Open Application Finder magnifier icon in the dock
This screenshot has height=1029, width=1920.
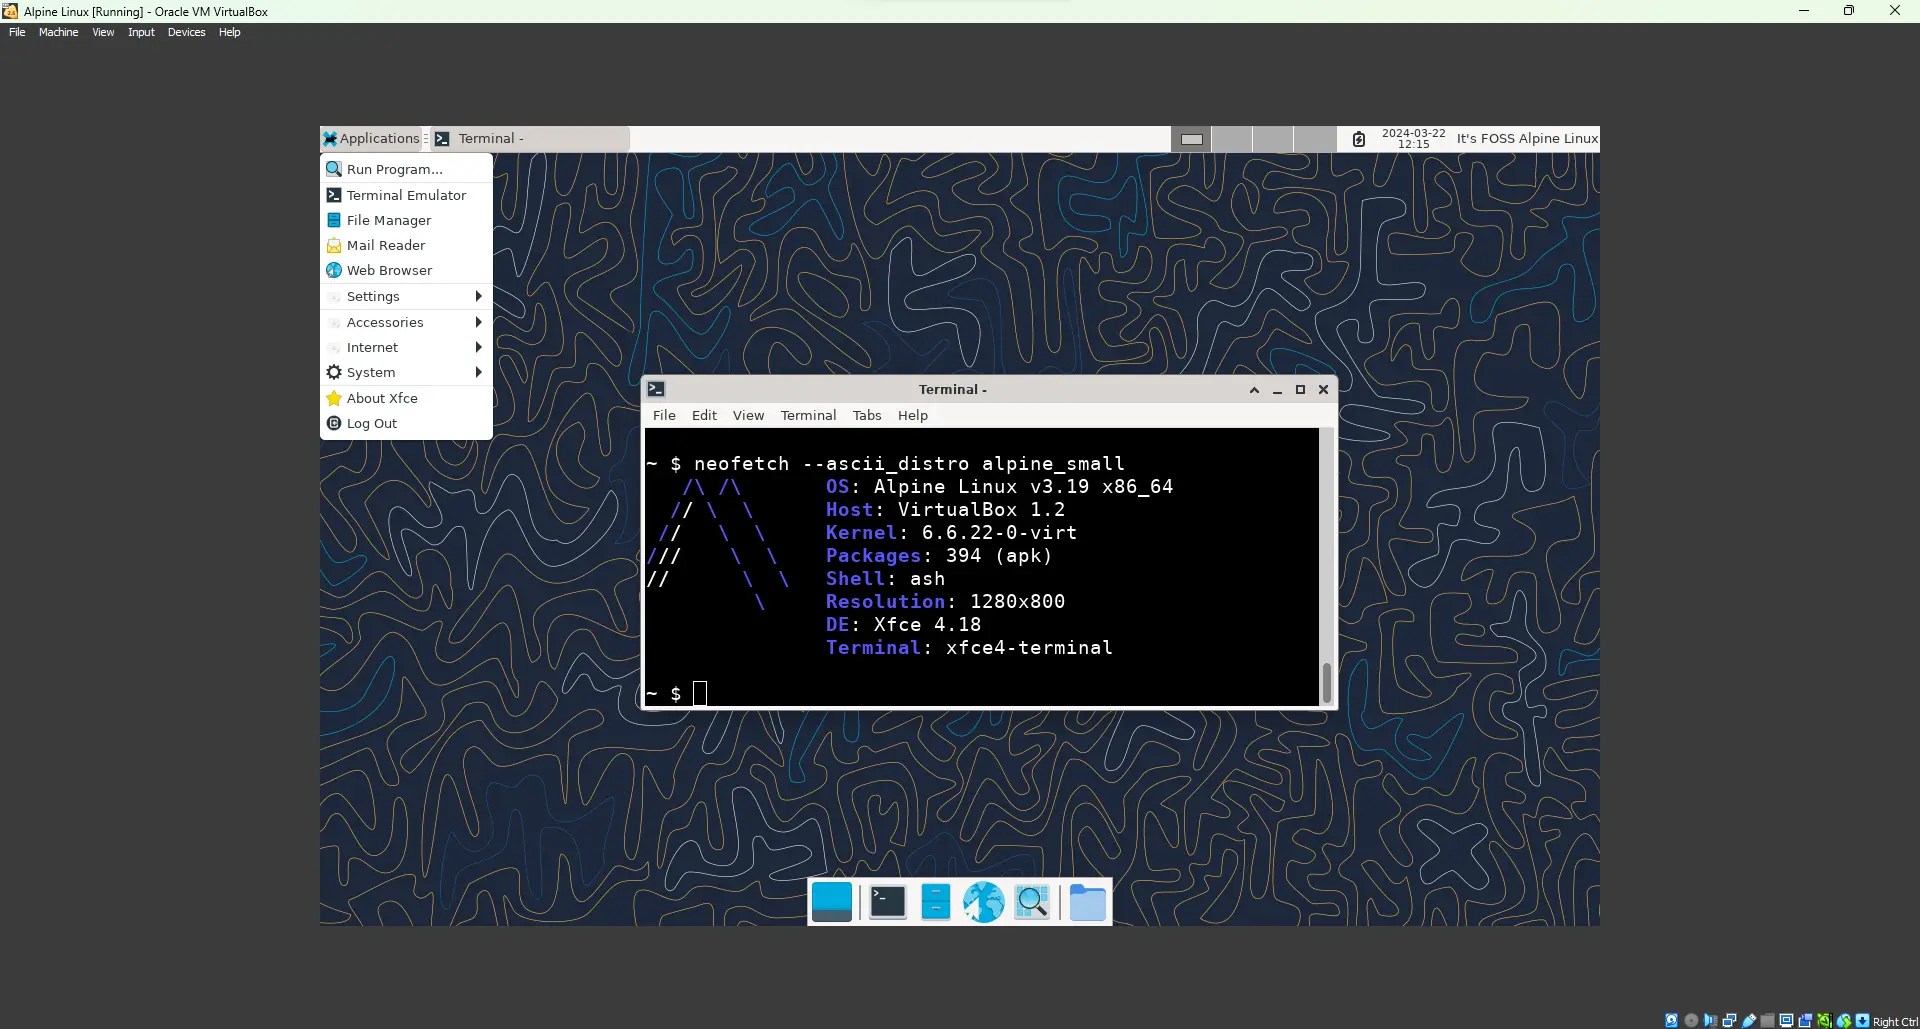coord(1033,901)
